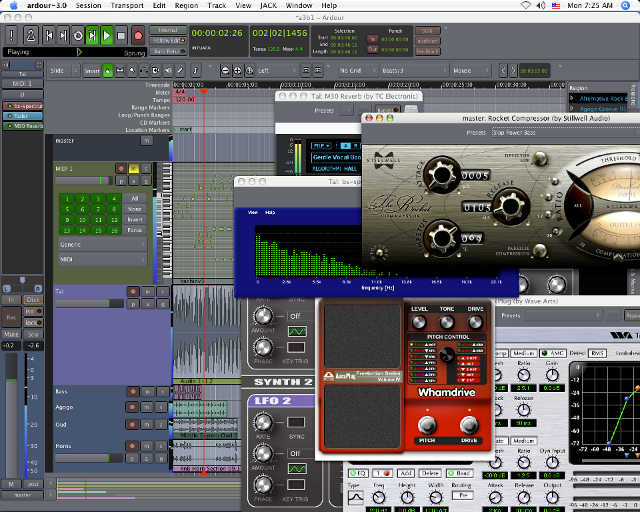Select the audition speaker tool
The image size is (640, 512).
[168, 71]
